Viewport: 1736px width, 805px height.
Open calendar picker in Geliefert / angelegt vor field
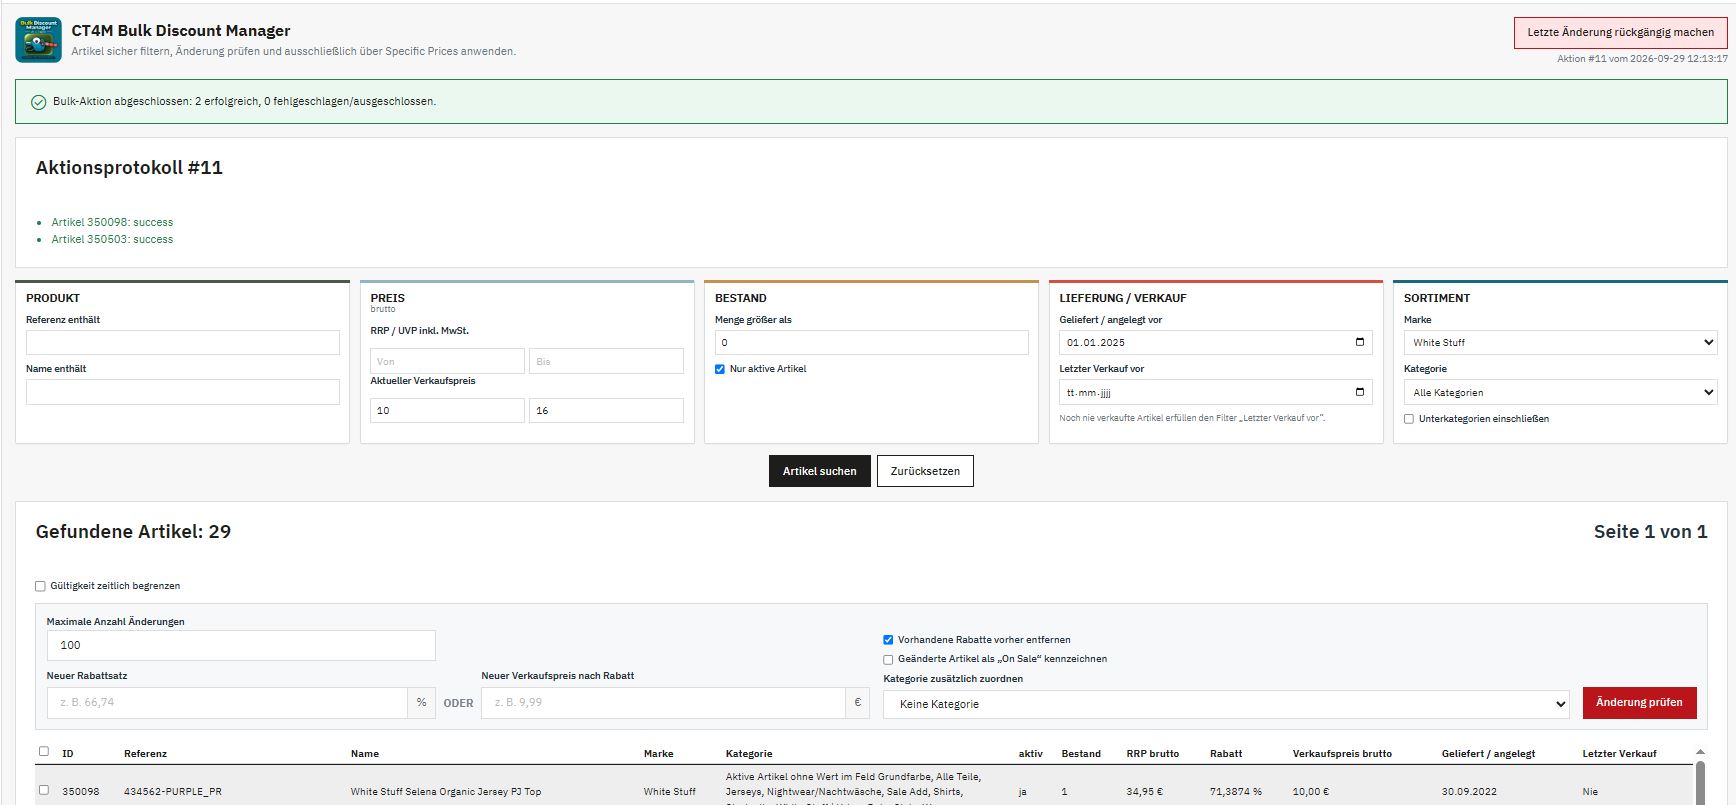pyautogui.click(x=1359, y=342)
